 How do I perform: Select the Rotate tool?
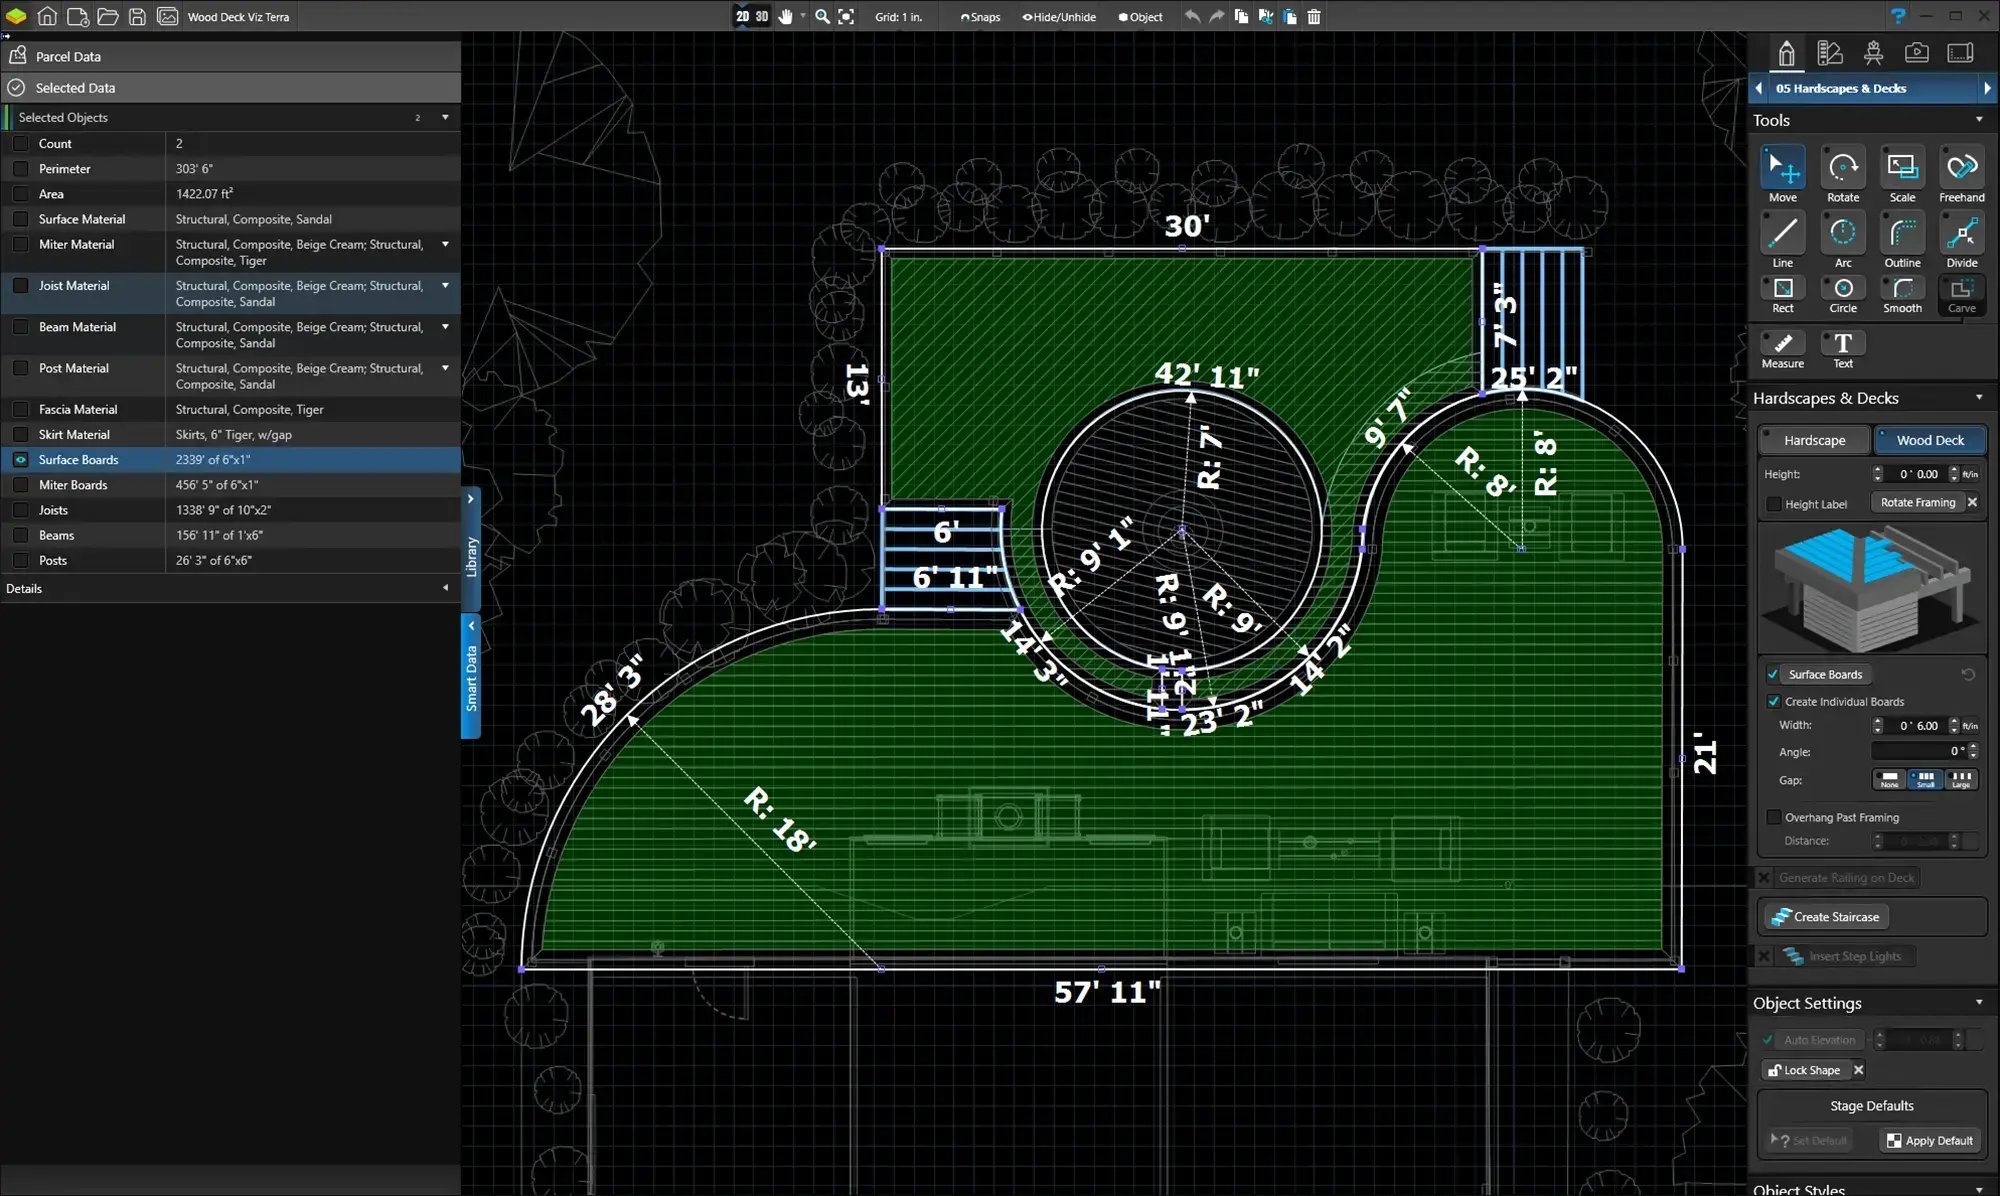[x=1842, y=174]
